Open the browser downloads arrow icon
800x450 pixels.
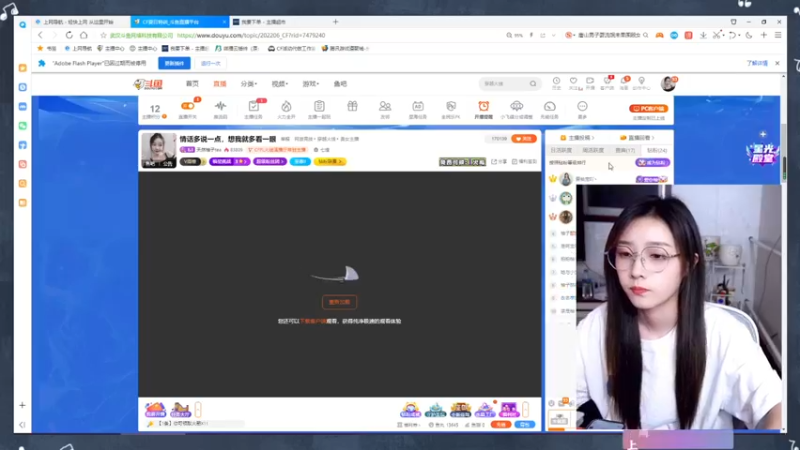[703, 35]
